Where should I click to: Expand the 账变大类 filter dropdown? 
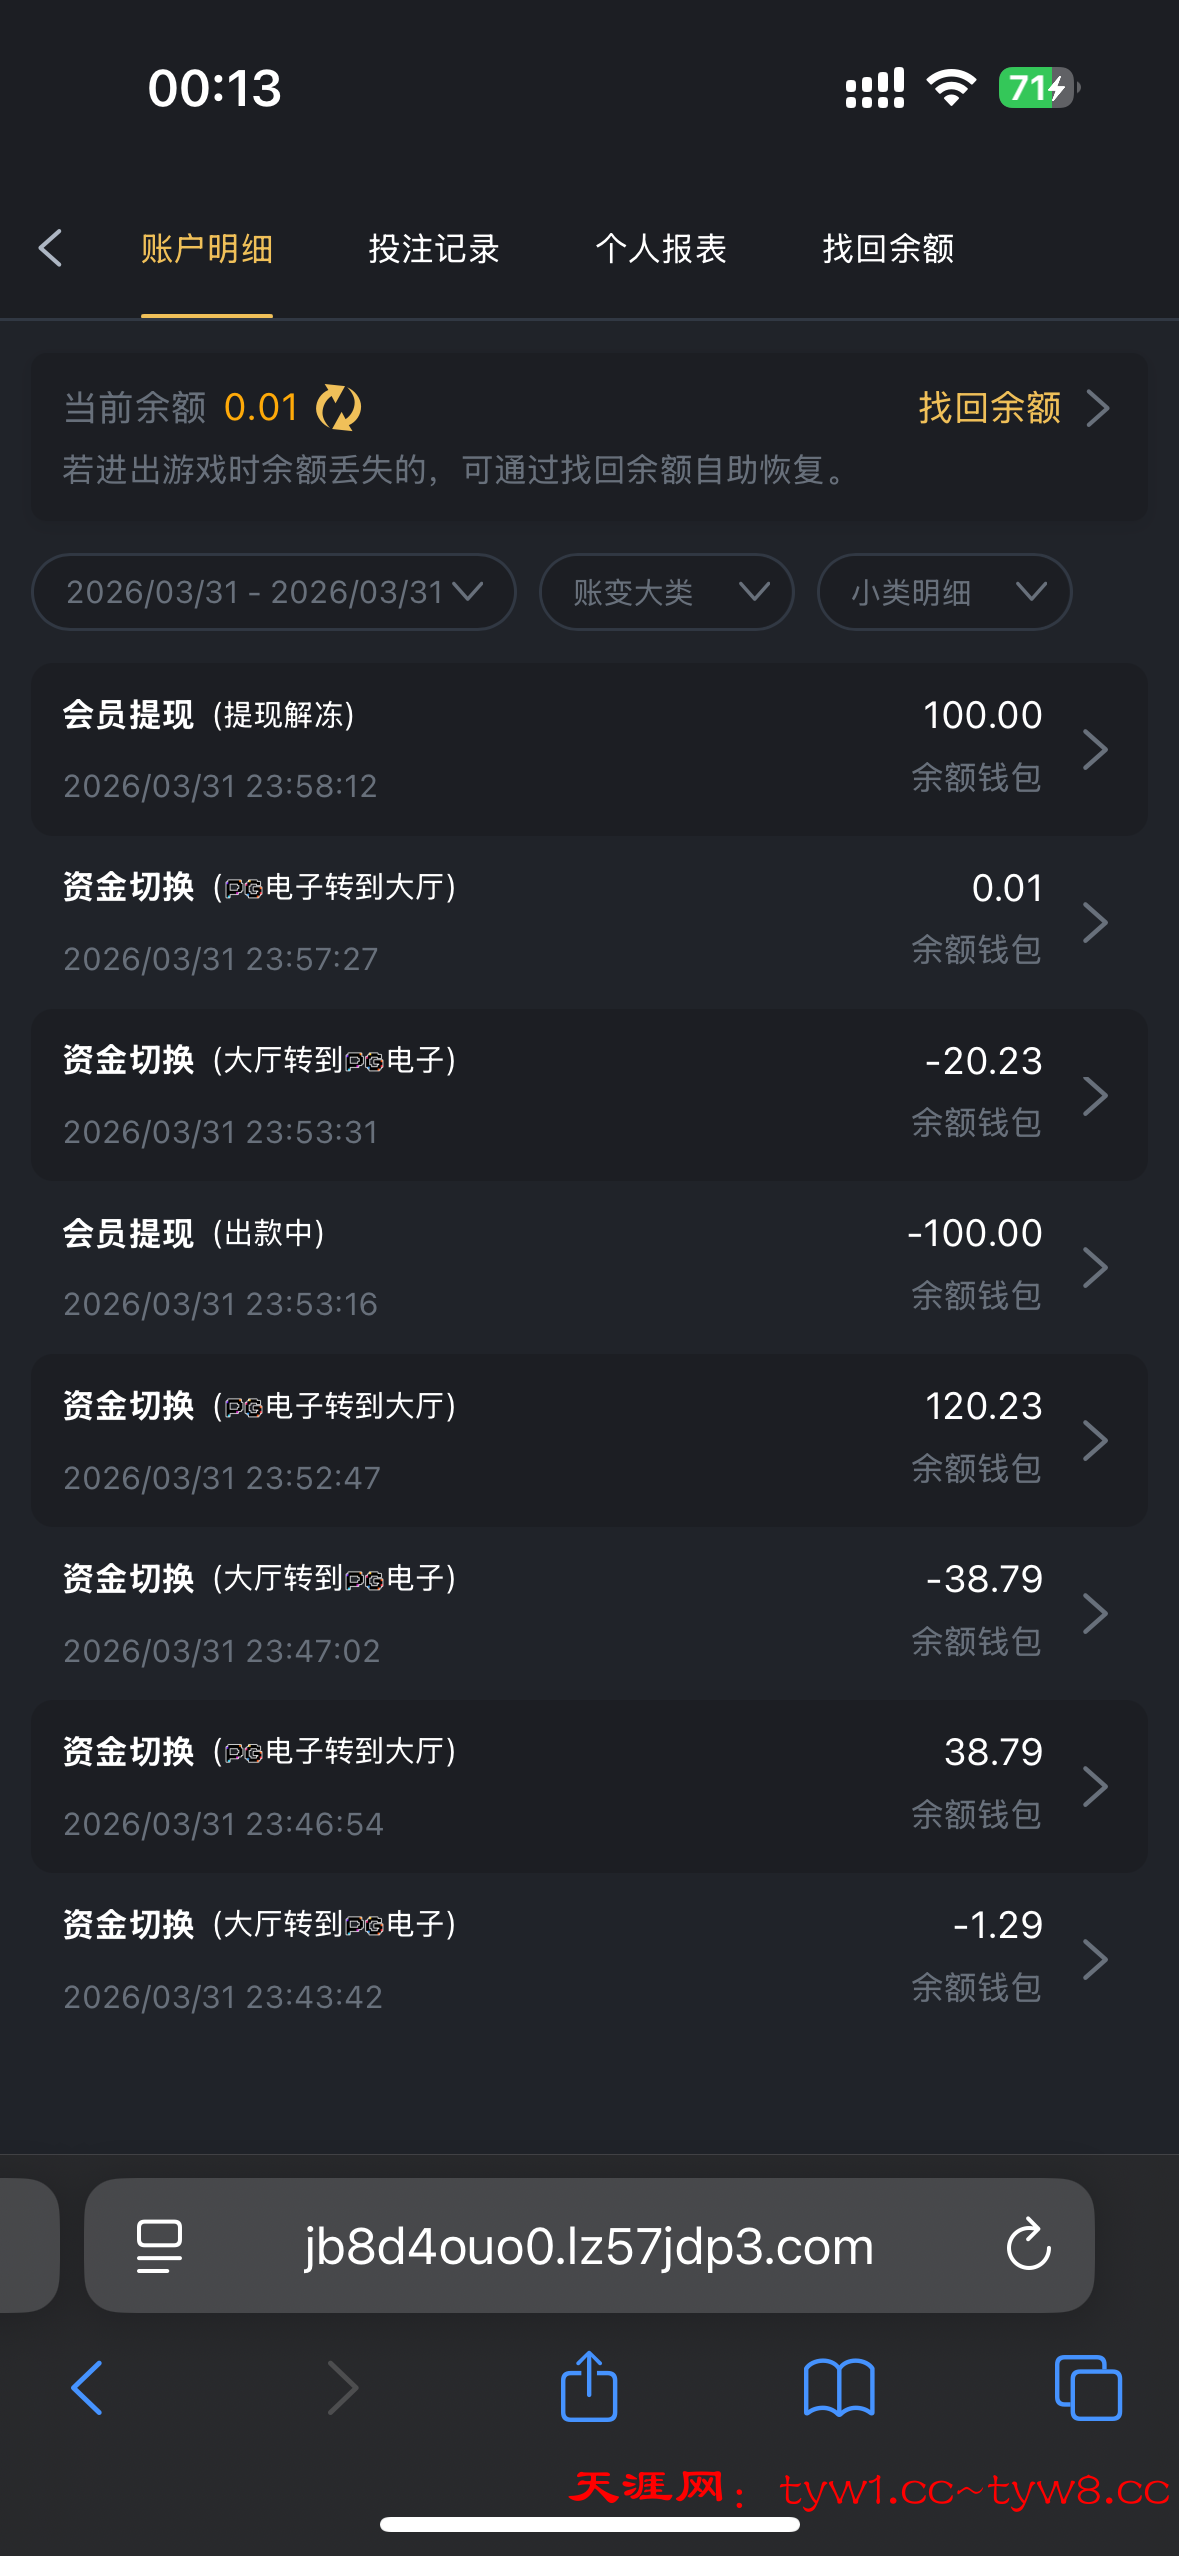click(x=667, y=592)
